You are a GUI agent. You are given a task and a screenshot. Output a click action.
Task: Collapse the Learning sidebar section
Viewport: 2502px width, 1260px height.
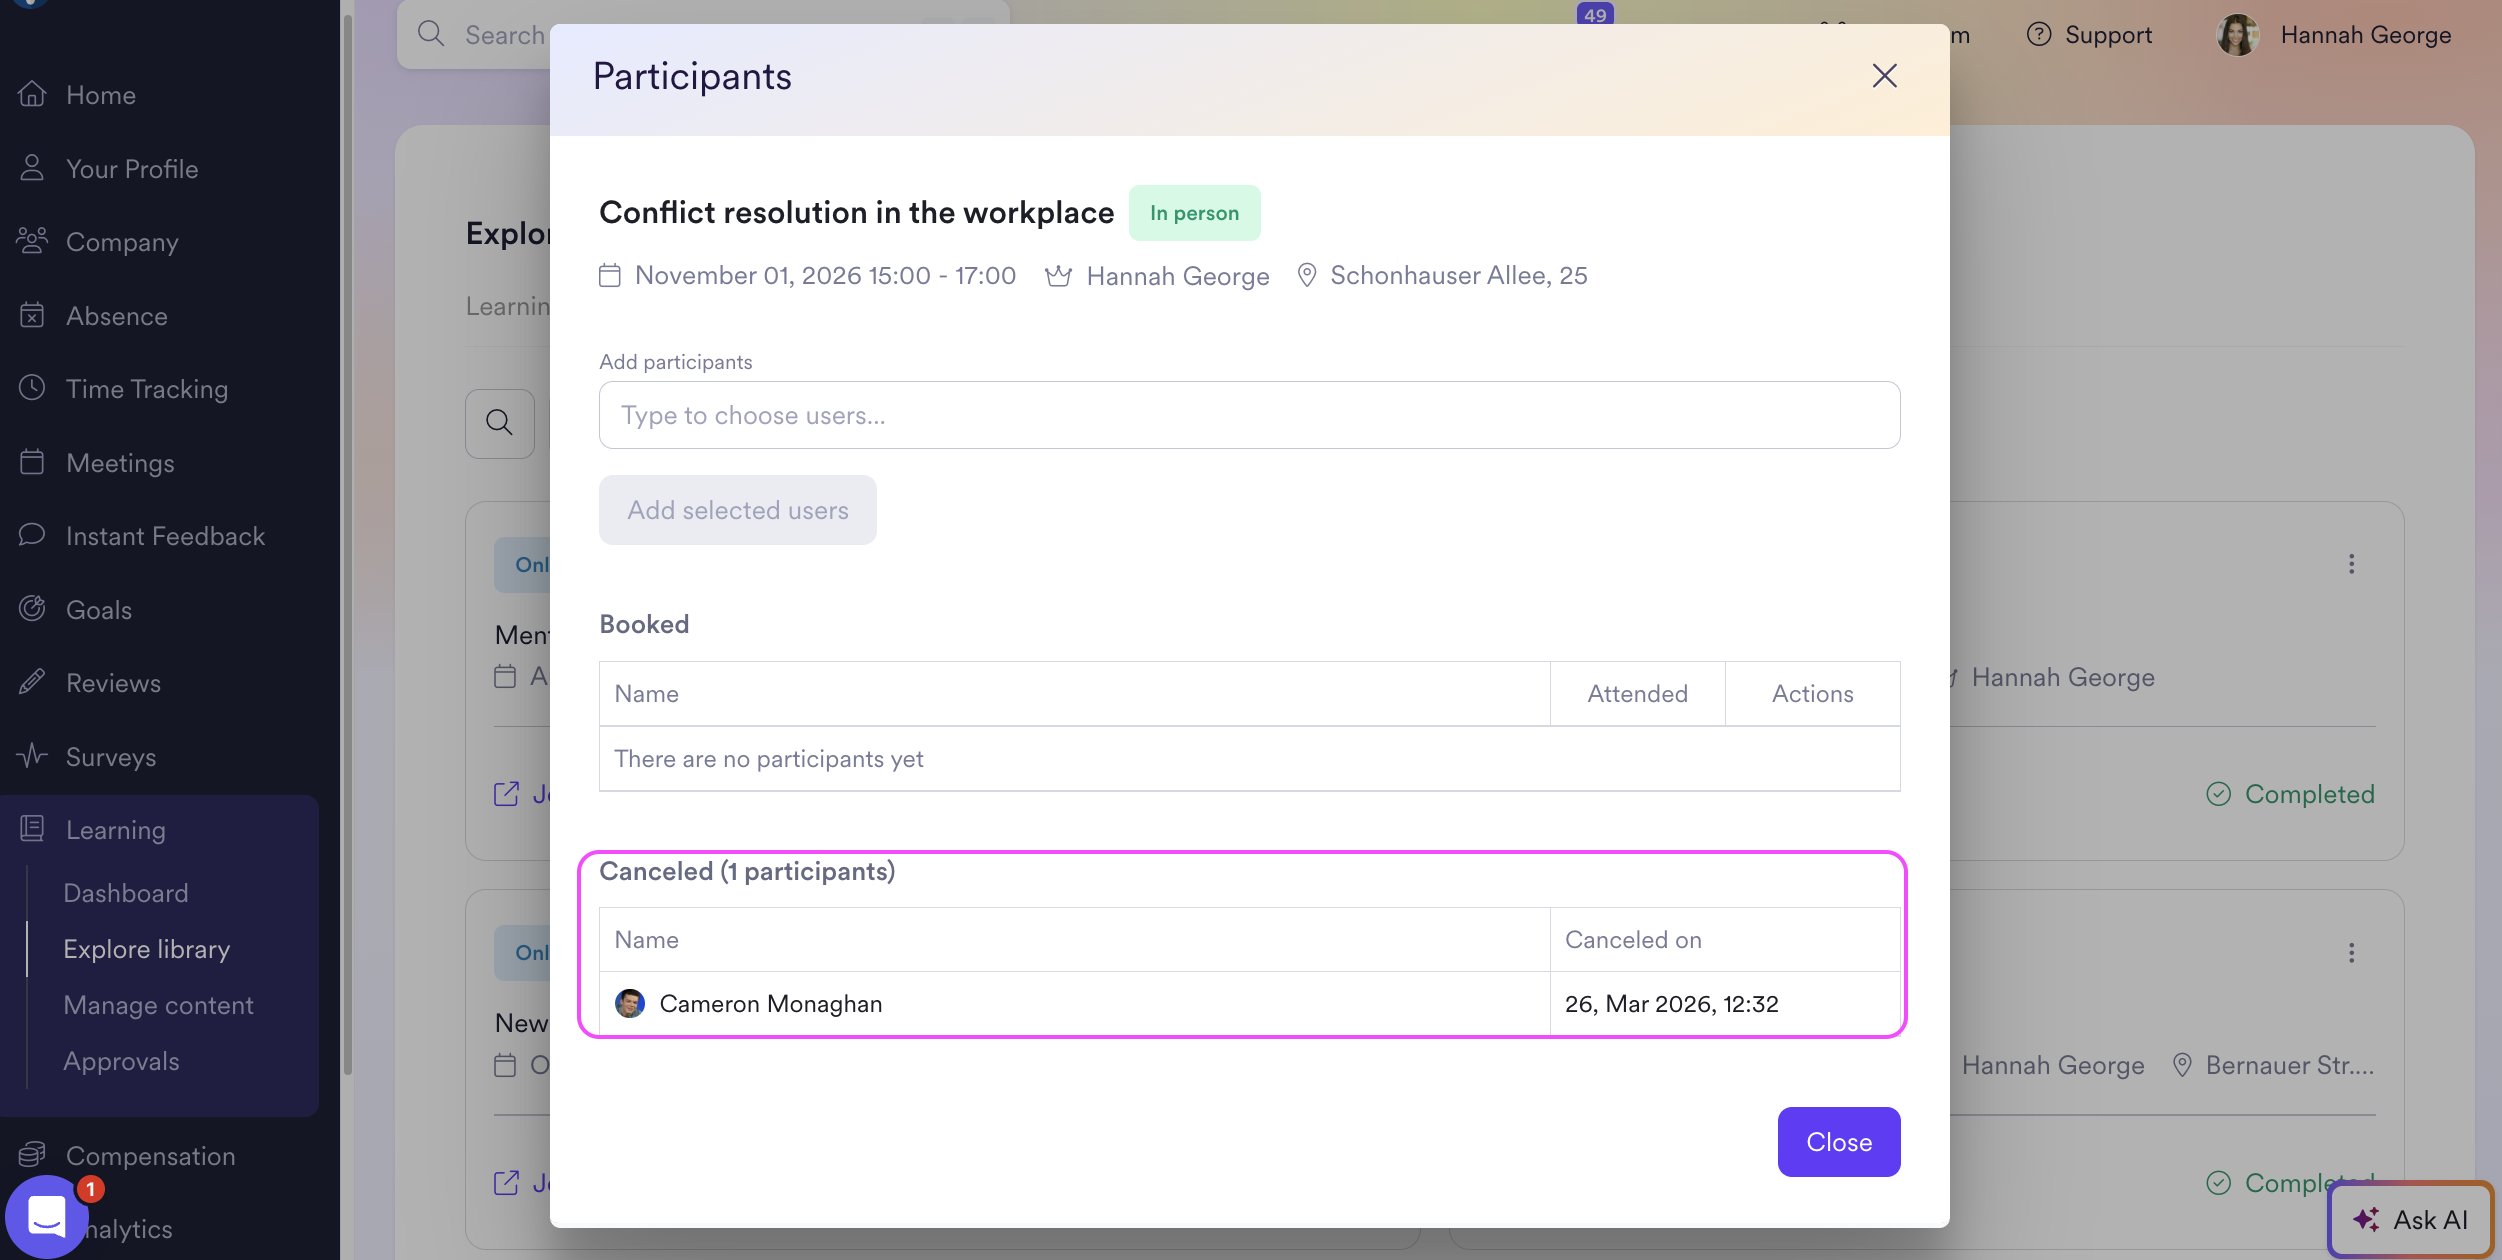tap(115, 830)
